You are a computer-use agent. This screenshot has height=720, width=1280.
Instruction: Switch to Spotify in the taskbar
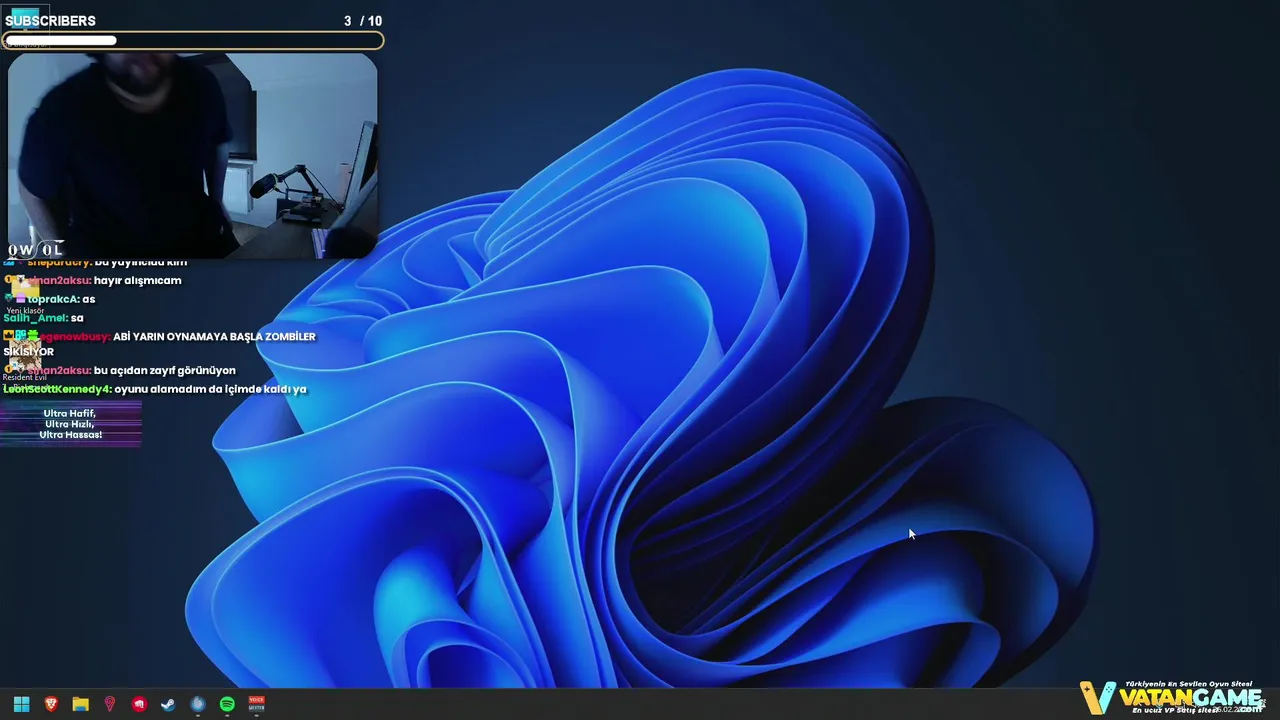point(227,704)
